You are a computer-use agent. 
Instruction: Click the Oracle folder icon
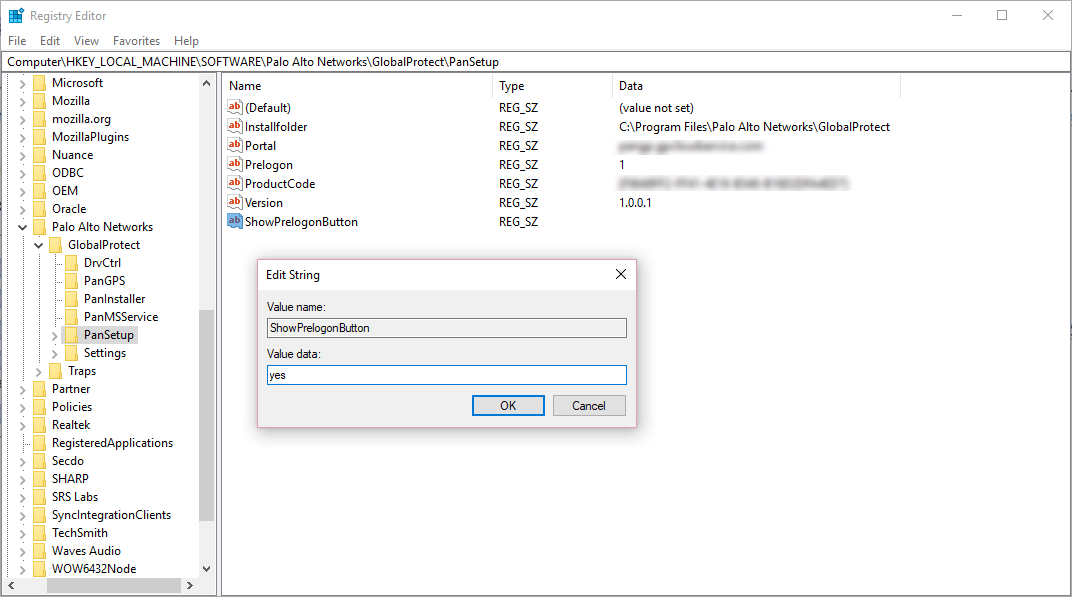(40, 209)
